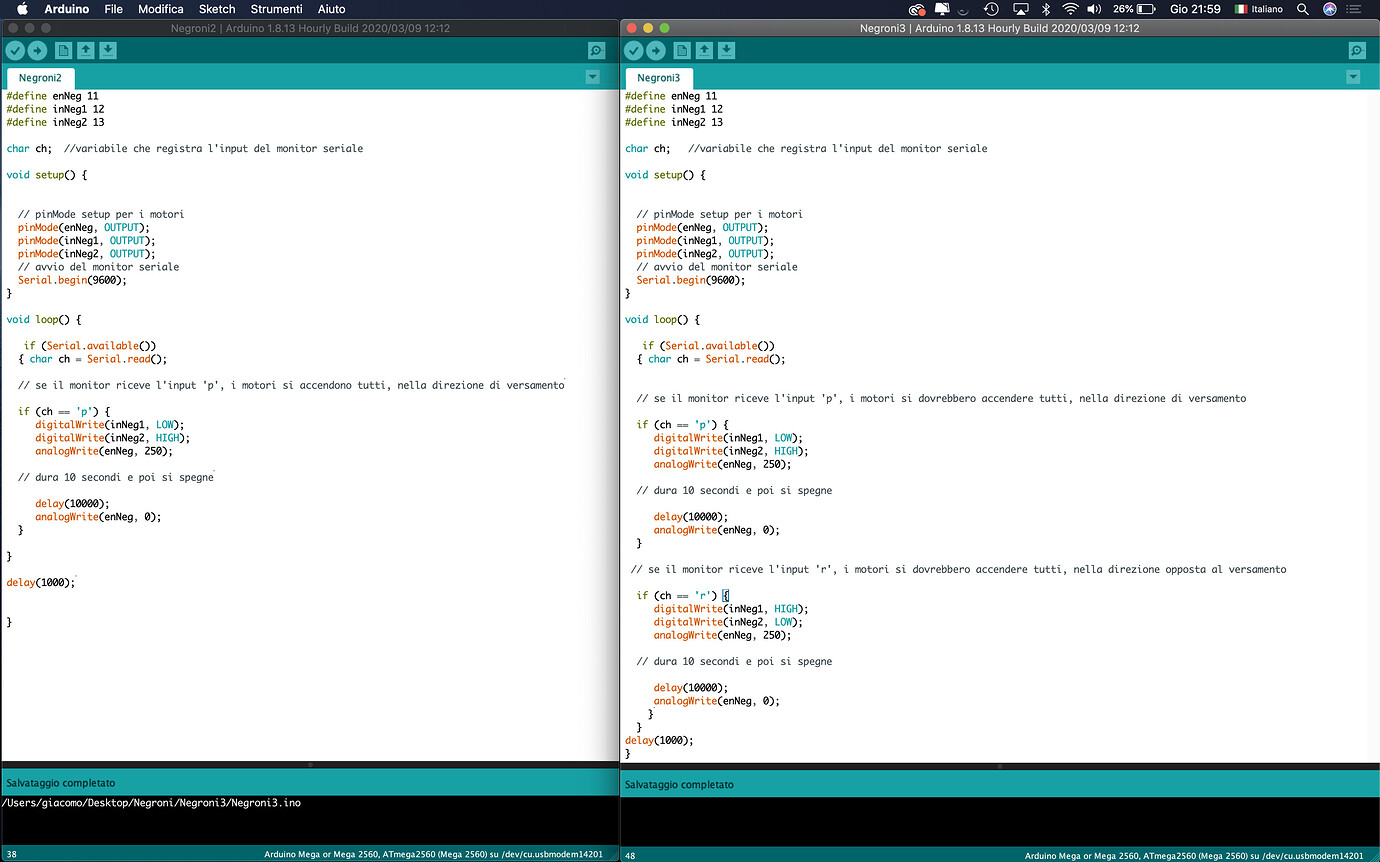
Task: Open the Sketch menu
Action: tap(216, 9)
